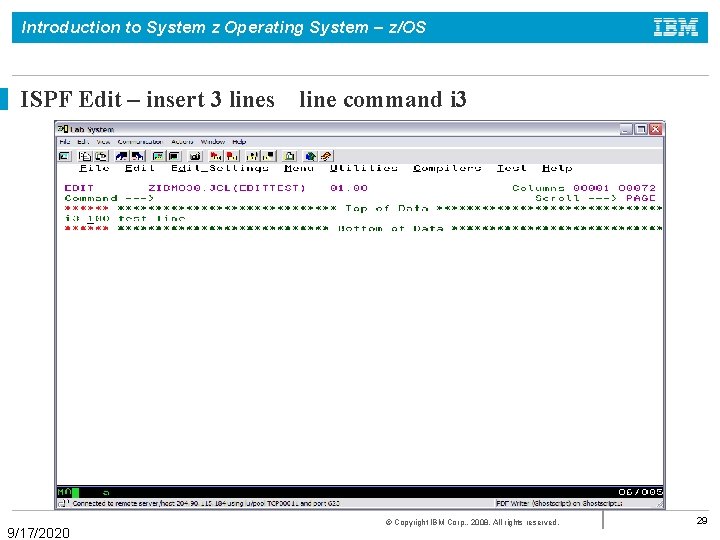Open emulator Edit menu in window menu bar
This screenshot has height=540, width=720.
(x=83, y=142)
